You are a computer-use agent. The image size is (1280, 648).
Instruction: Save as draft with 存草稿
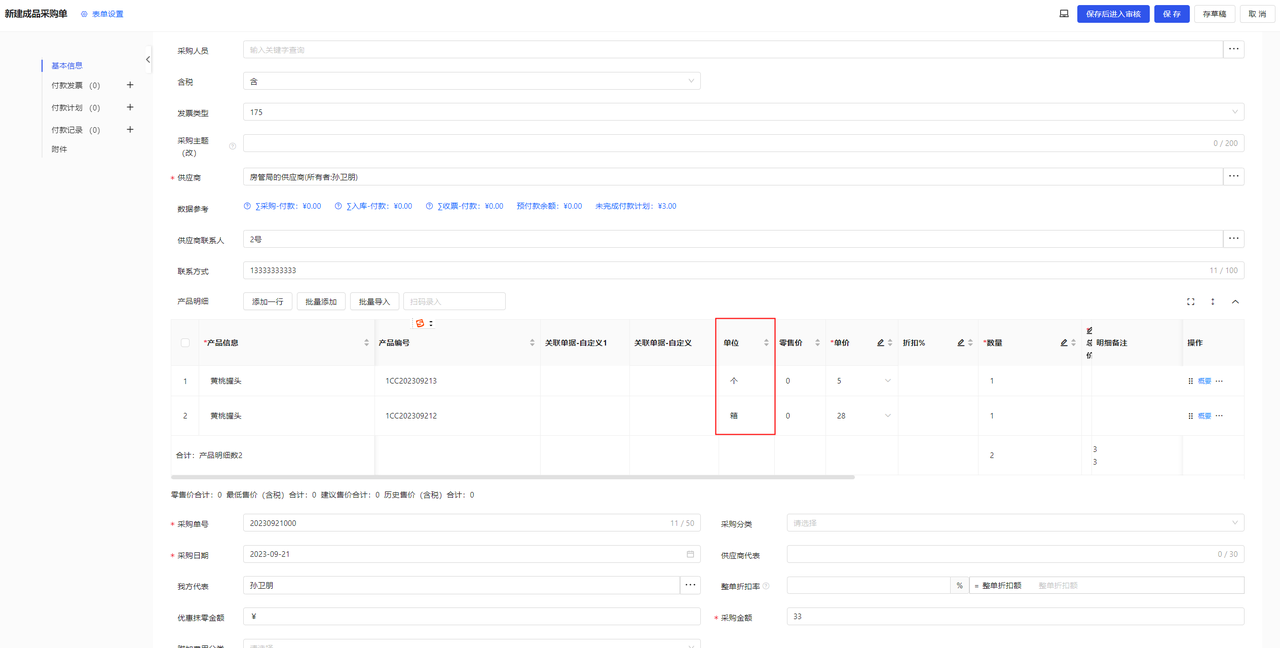(1214, 14)
